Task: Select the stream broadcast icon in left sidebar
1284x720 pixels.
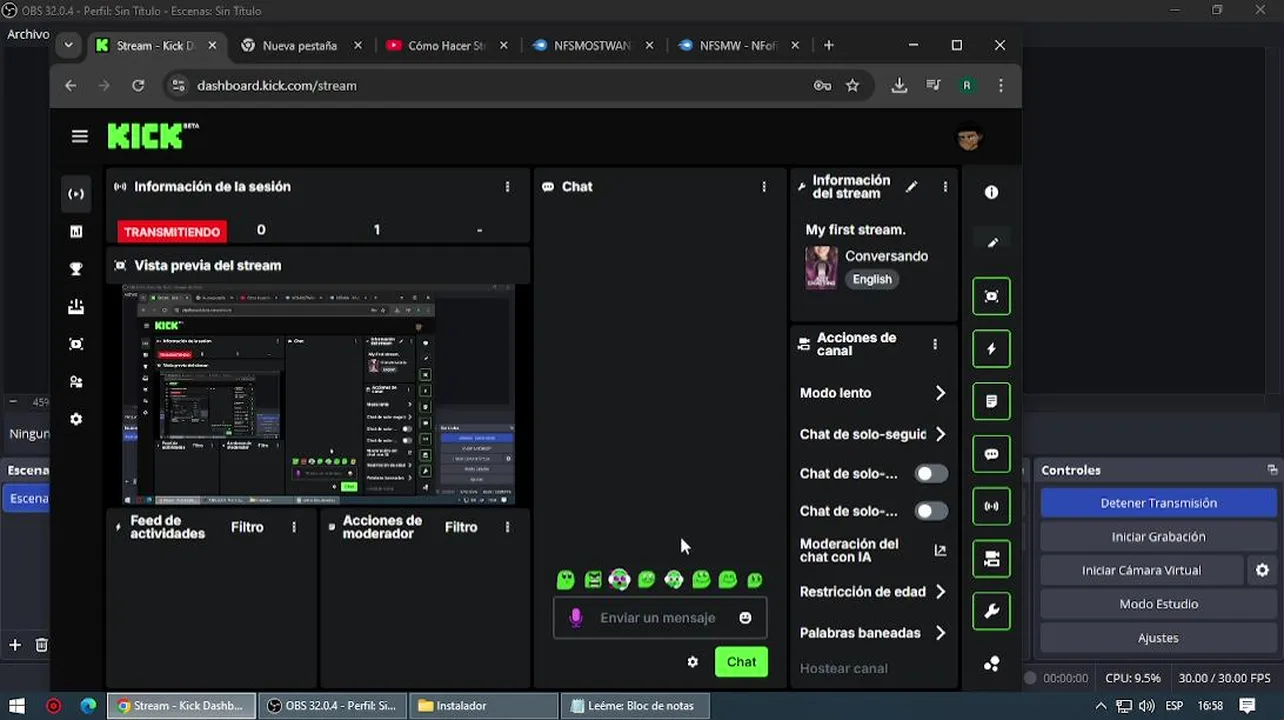Action: click(x=76, y=193)
